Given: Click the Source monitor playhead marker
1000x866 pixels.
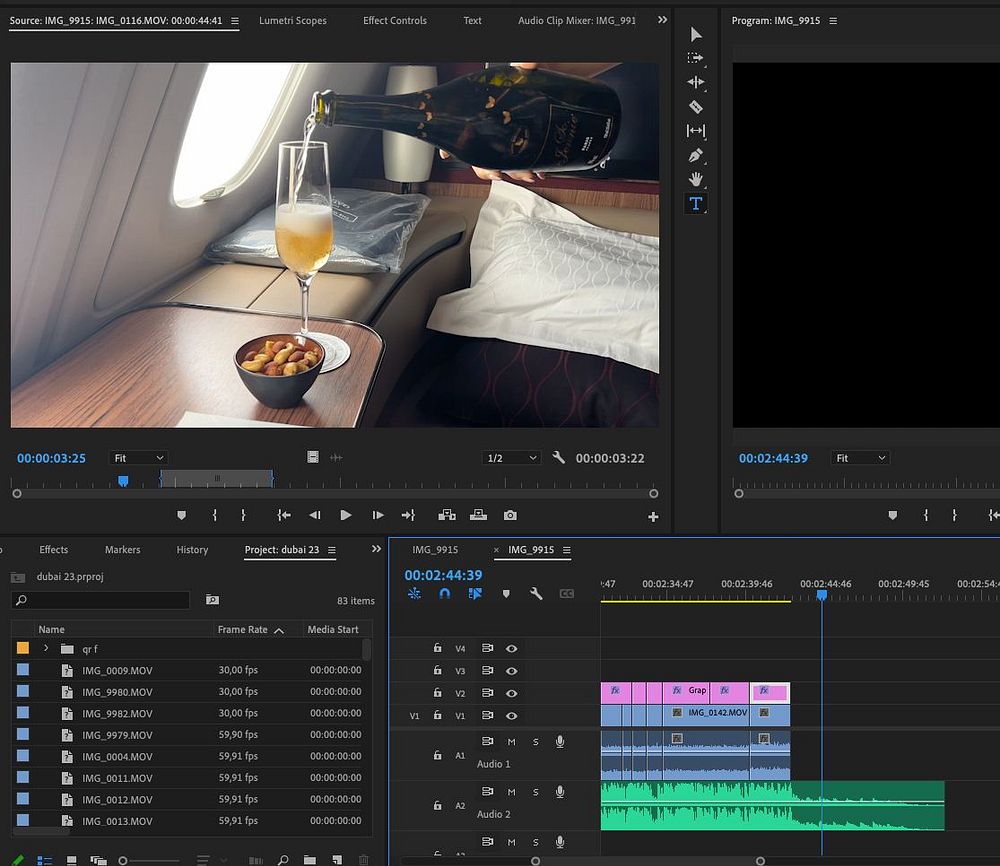Looking at the screenshot, I should coord(123,481).
